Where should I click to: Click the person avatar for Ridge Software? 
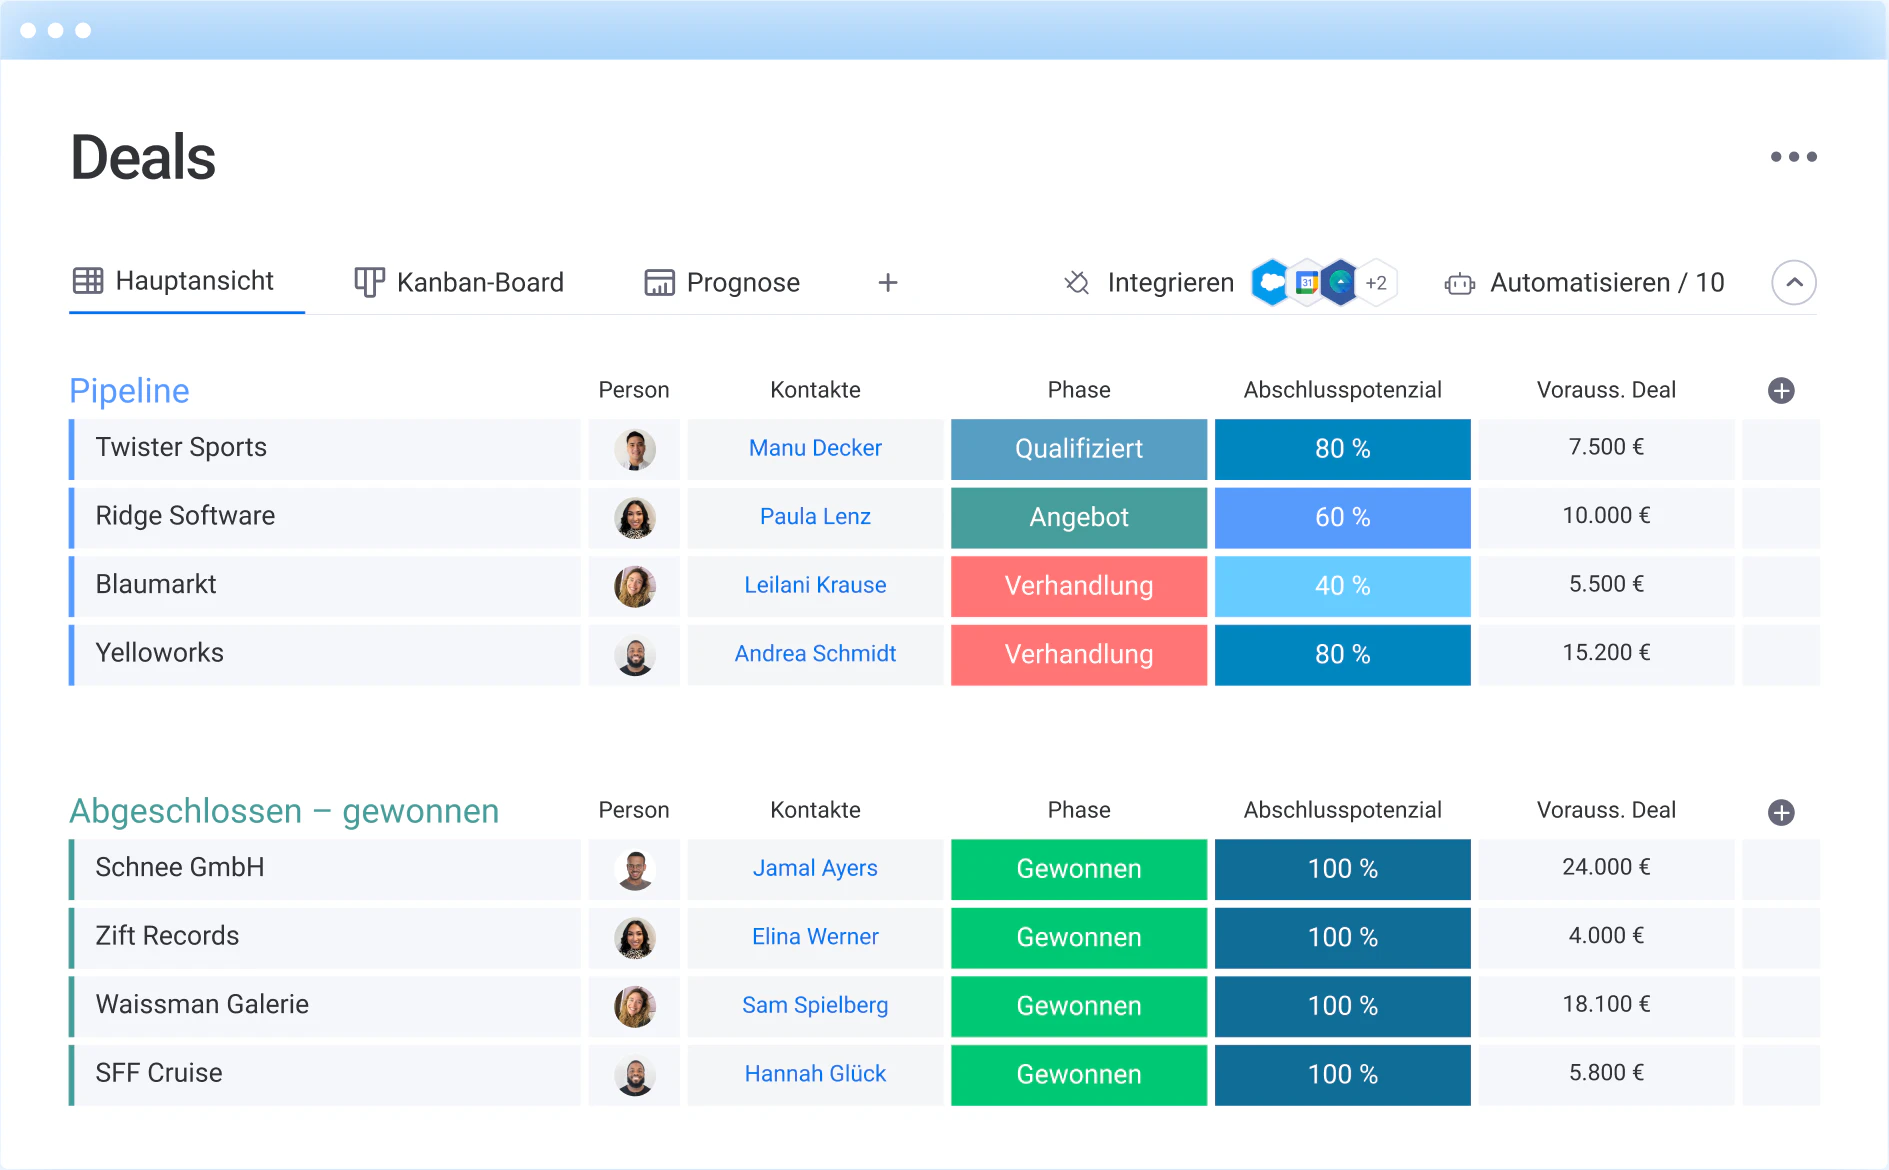(635, 518)
